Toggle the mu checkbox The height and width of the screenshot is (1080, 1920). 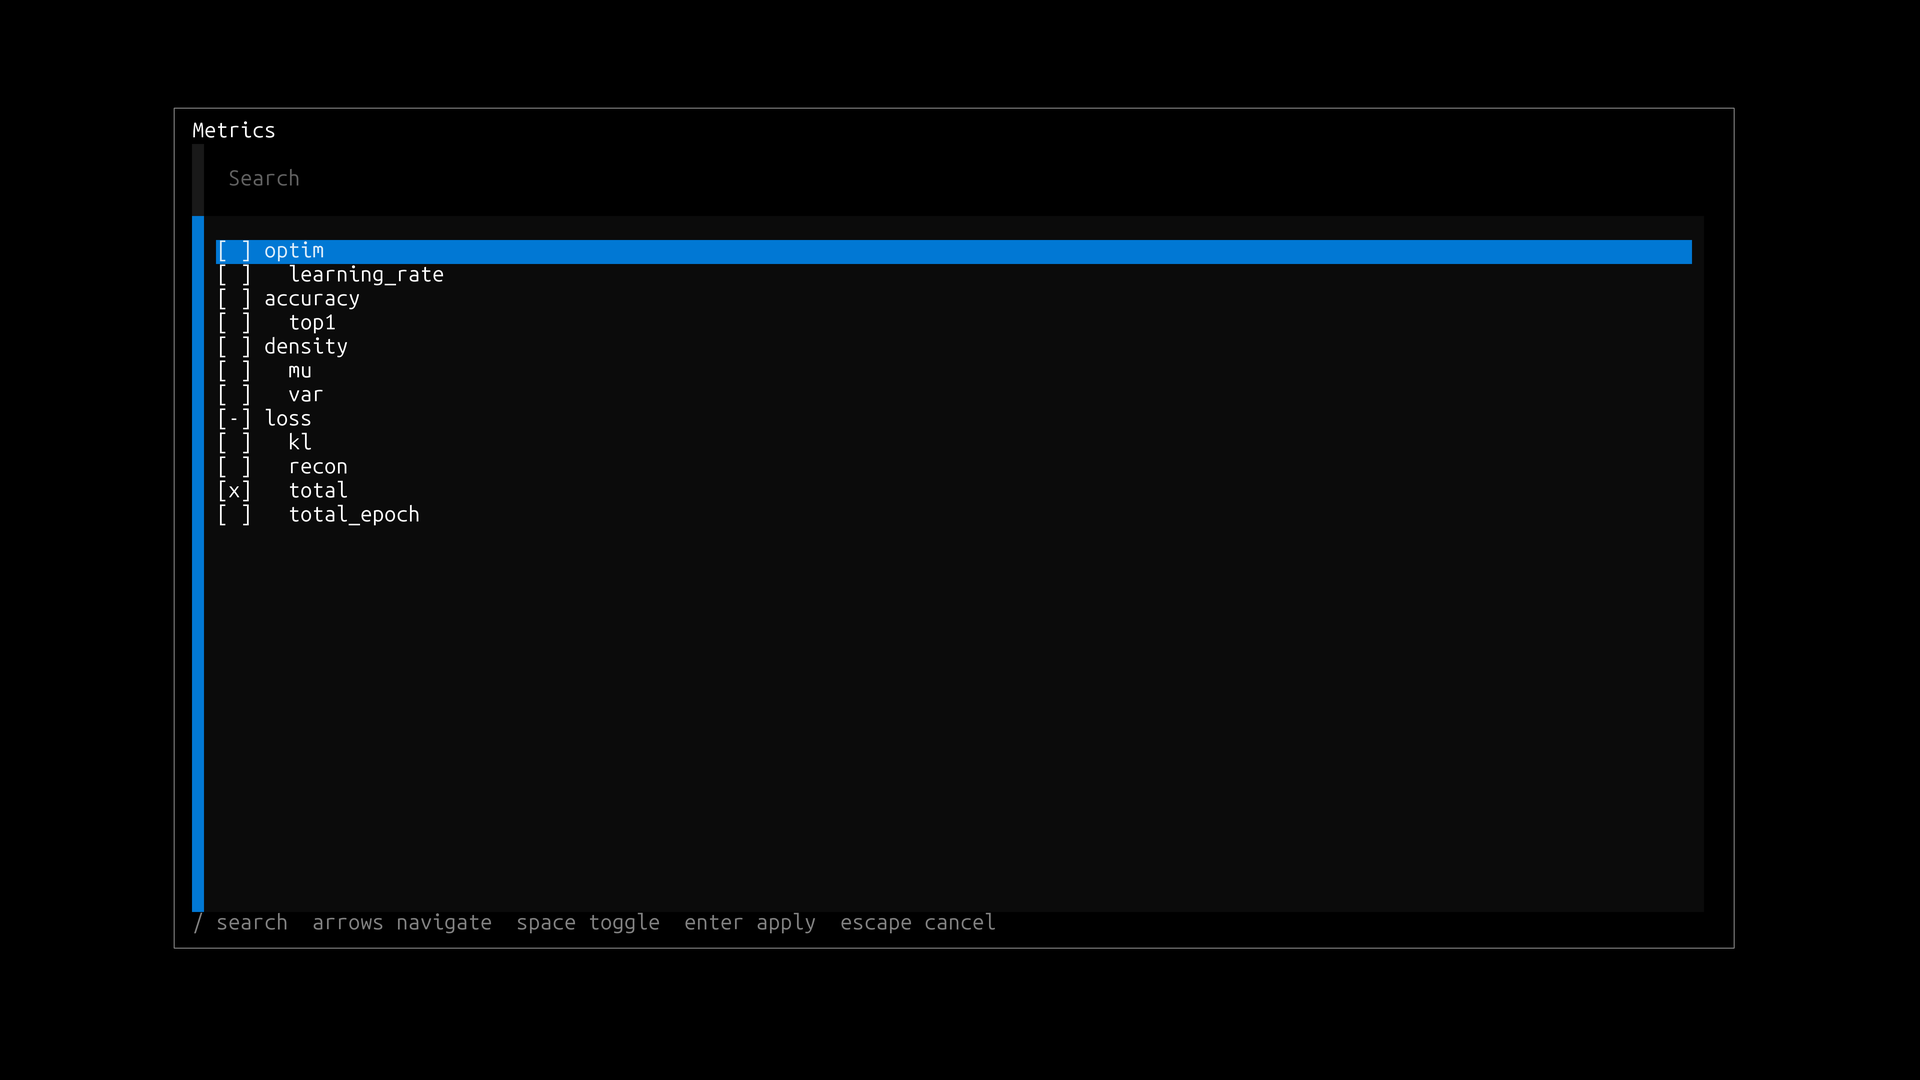234,371
